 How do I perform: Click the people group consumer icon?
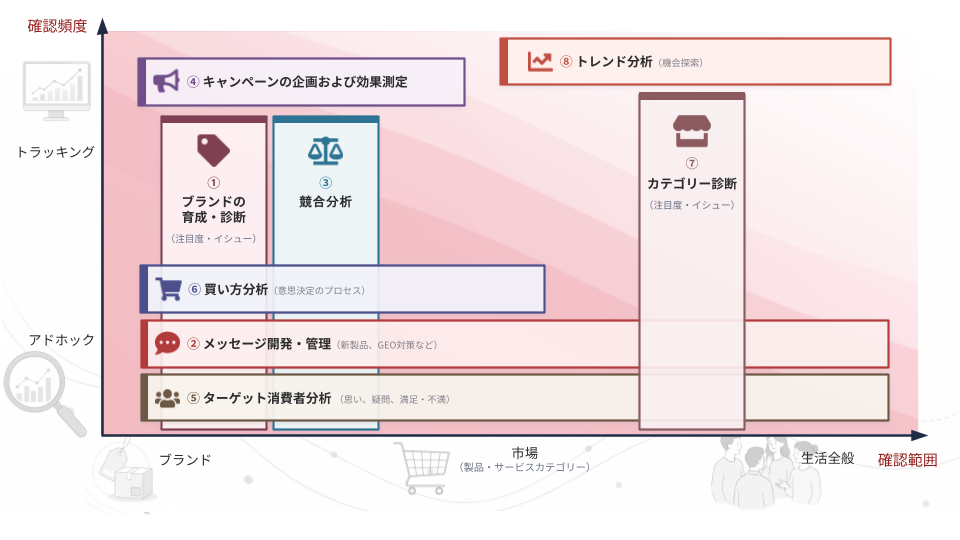click(167, 399)
